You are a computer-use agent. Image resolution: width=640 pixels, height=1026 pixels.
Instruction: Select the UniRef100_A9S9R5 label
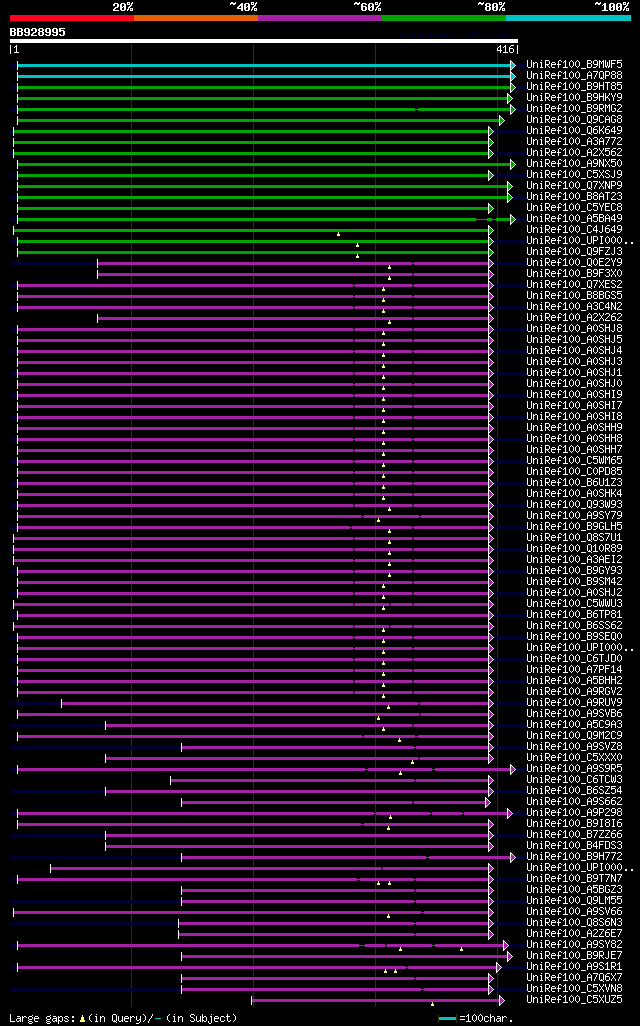point(575,768)
